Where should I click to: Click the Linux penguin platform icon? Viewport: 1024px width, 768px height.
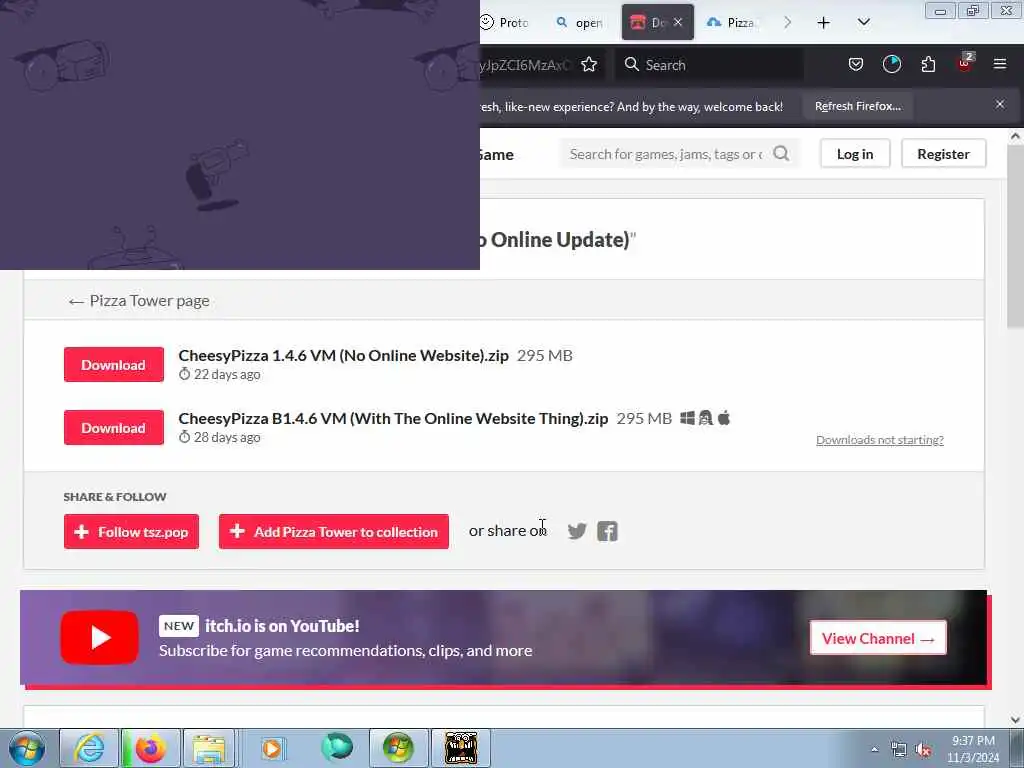click(705, 418)
